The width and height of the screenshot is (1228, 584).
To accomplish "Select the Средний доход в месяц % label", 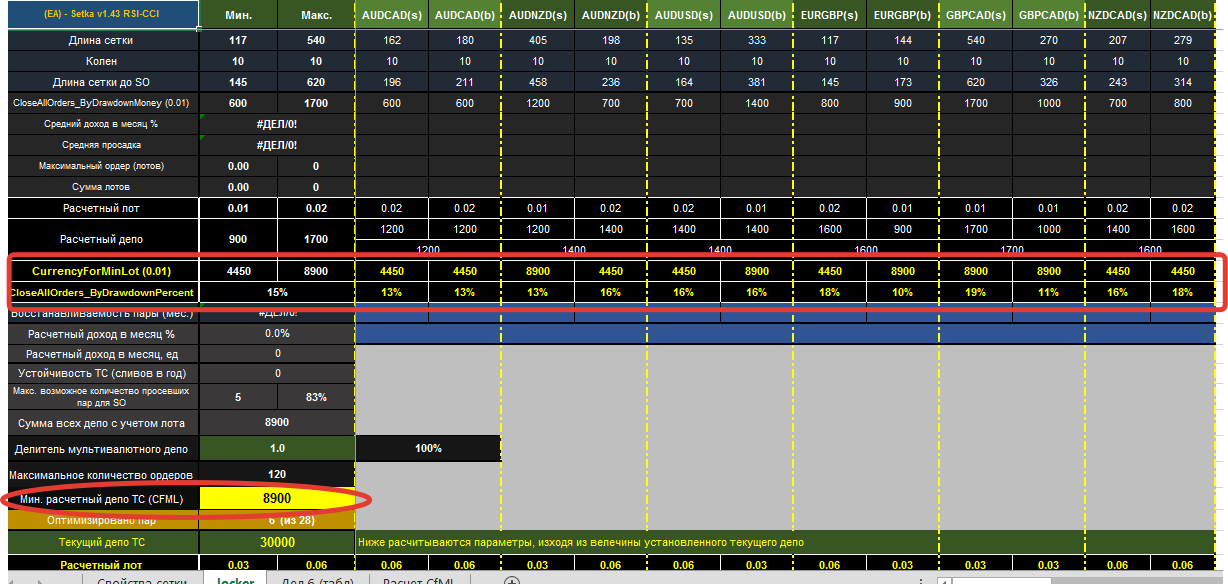I will pos(103,124).
